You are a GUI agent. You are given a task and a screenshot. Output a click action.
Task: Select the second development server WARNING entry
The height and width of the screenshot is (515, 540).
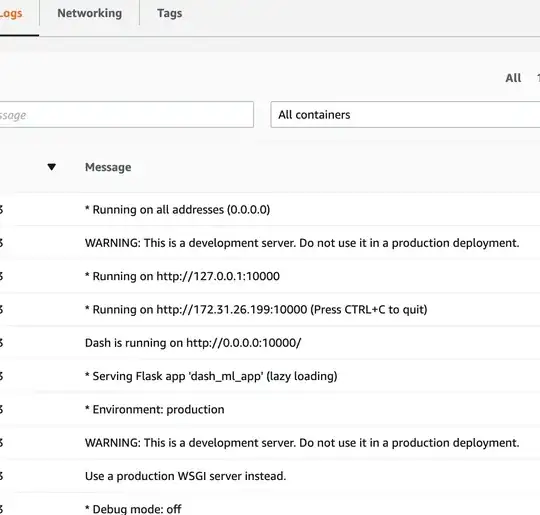tap(270, 443)
